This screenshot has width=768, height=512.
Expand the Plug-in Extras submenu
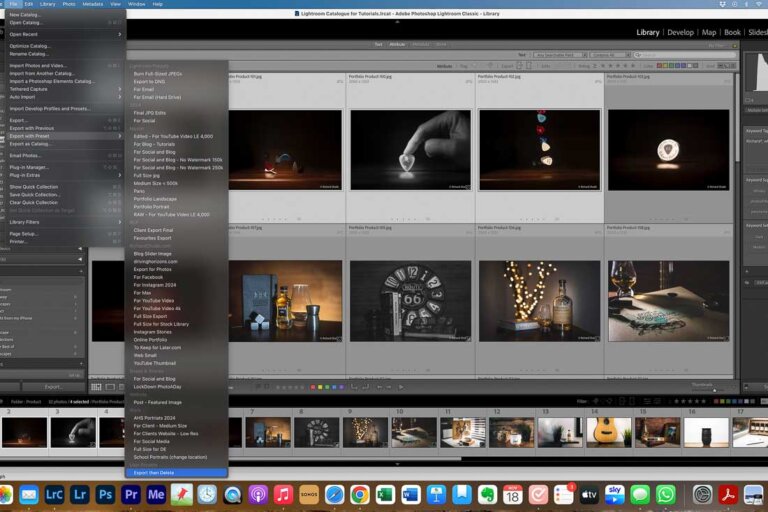point(64,175)
